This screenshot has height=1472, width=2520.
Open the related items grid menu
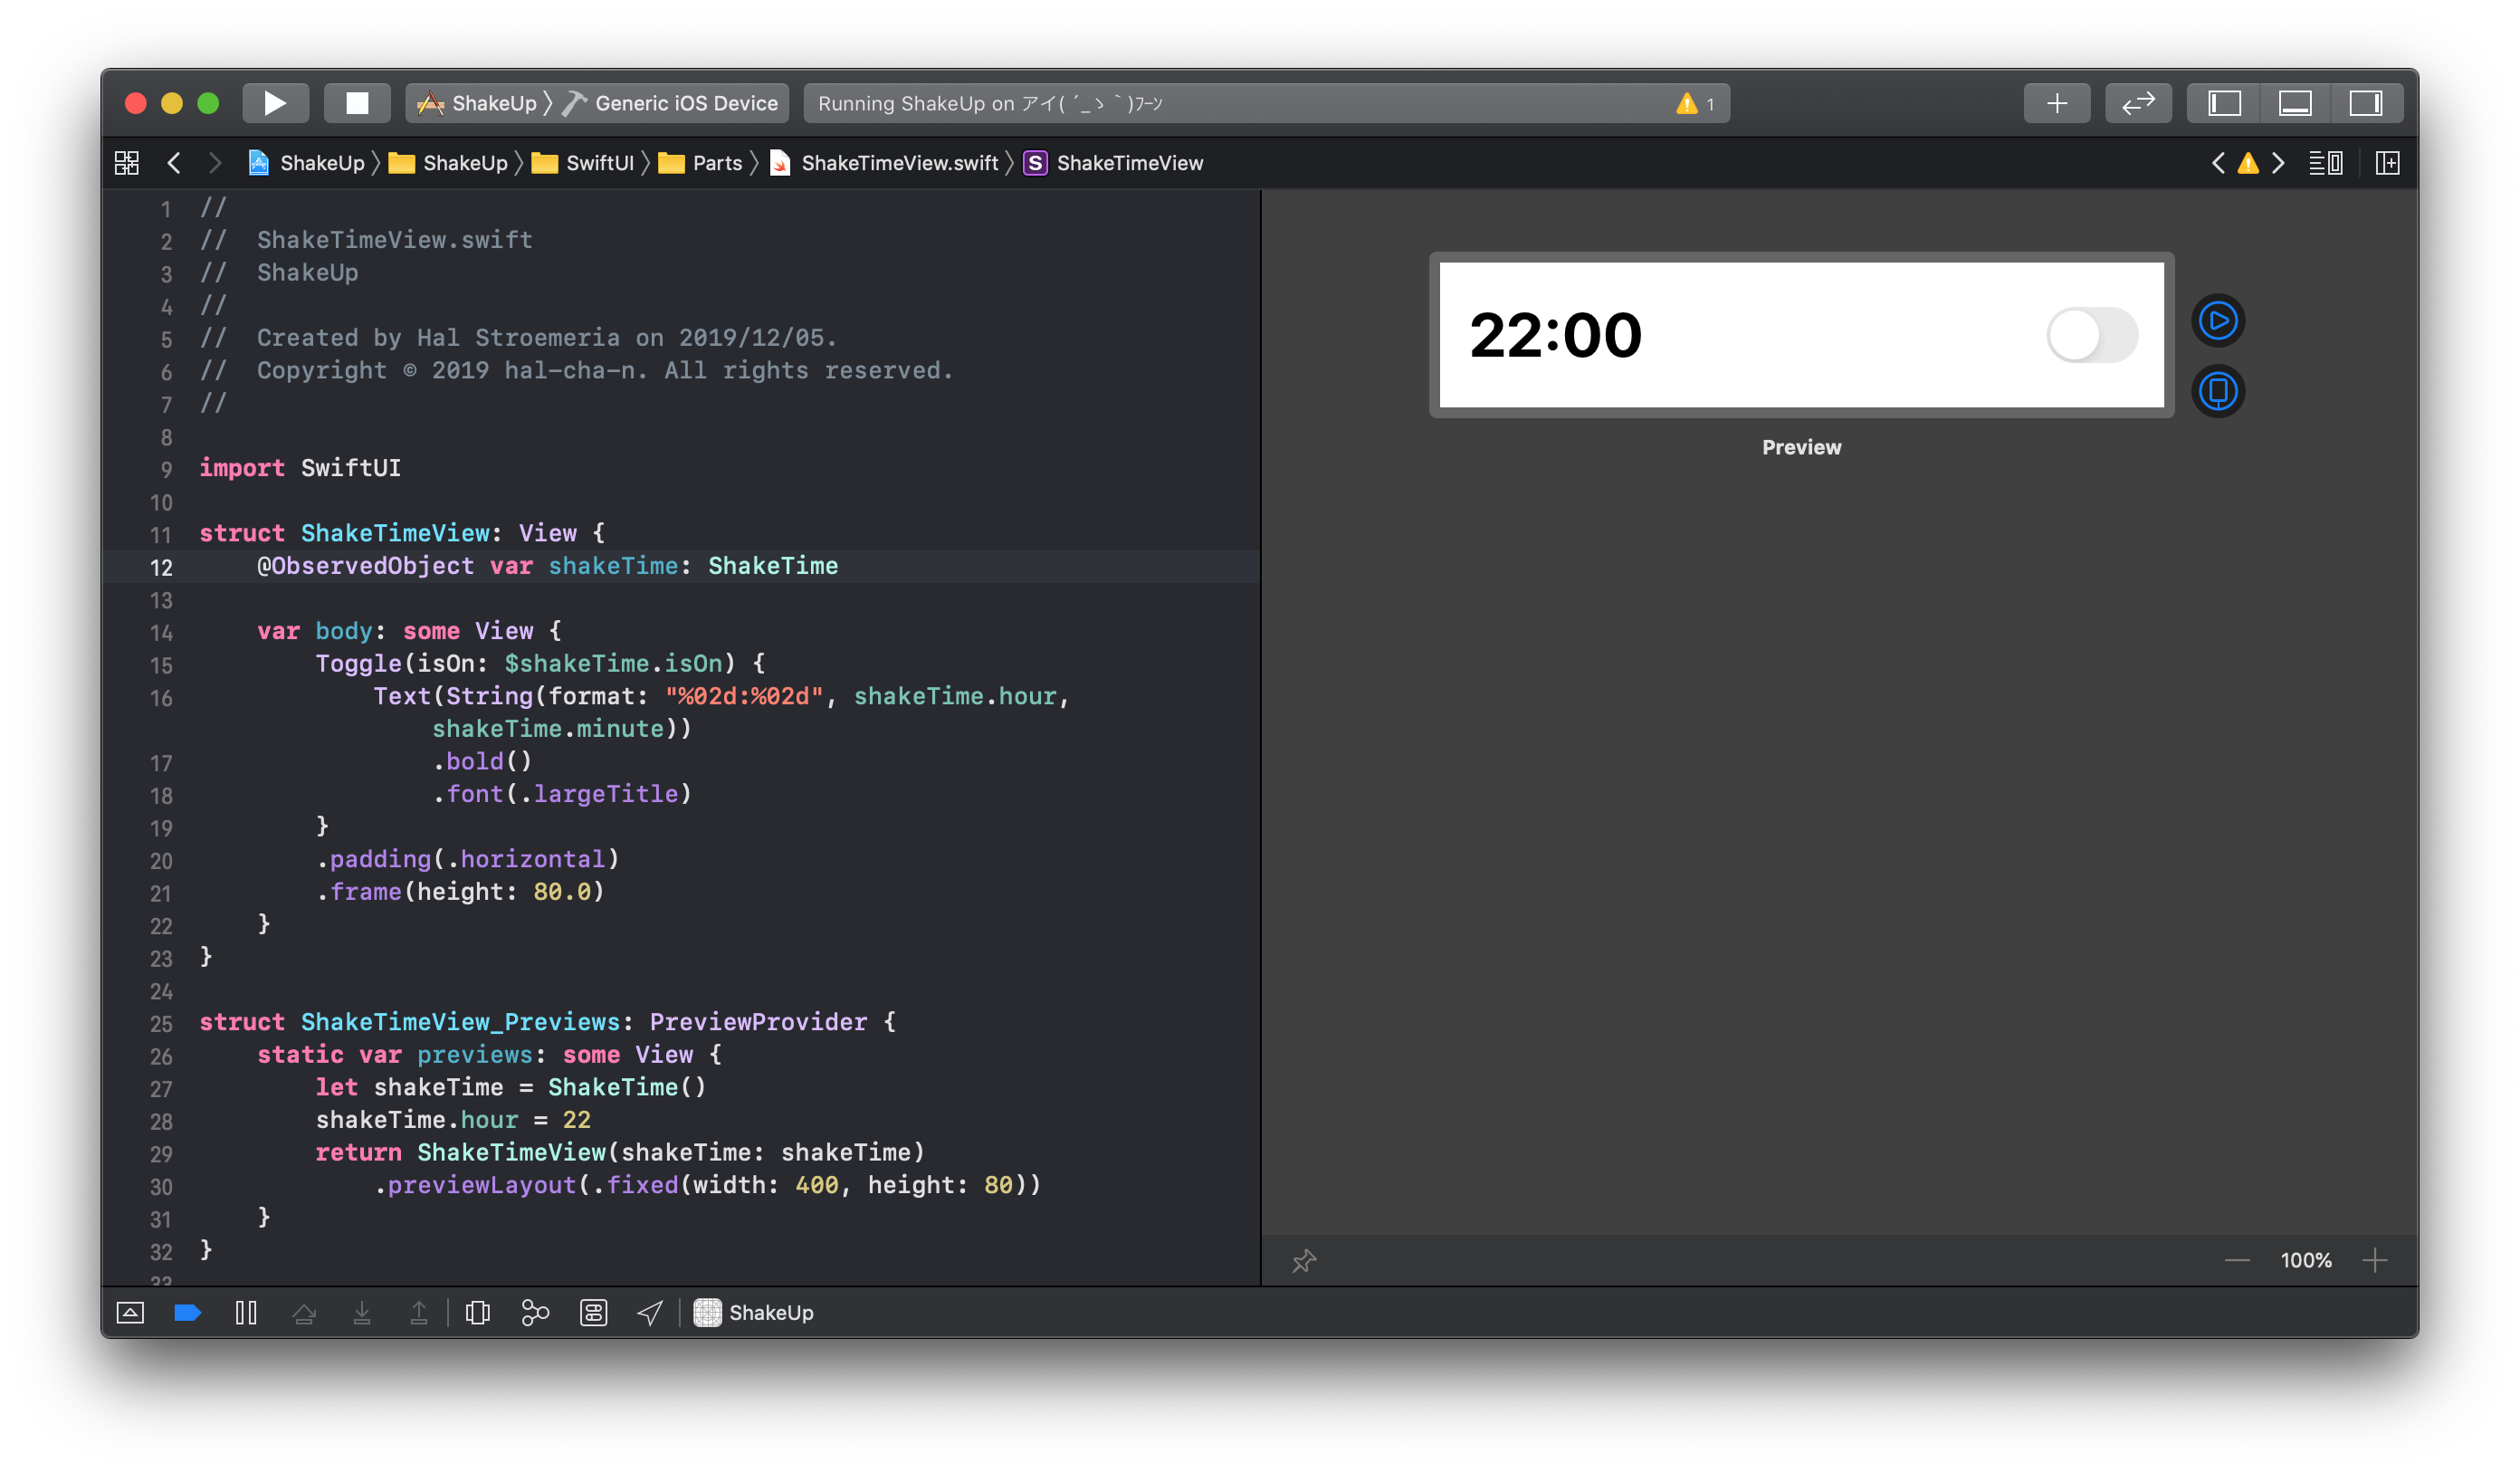tap(127, 163)
